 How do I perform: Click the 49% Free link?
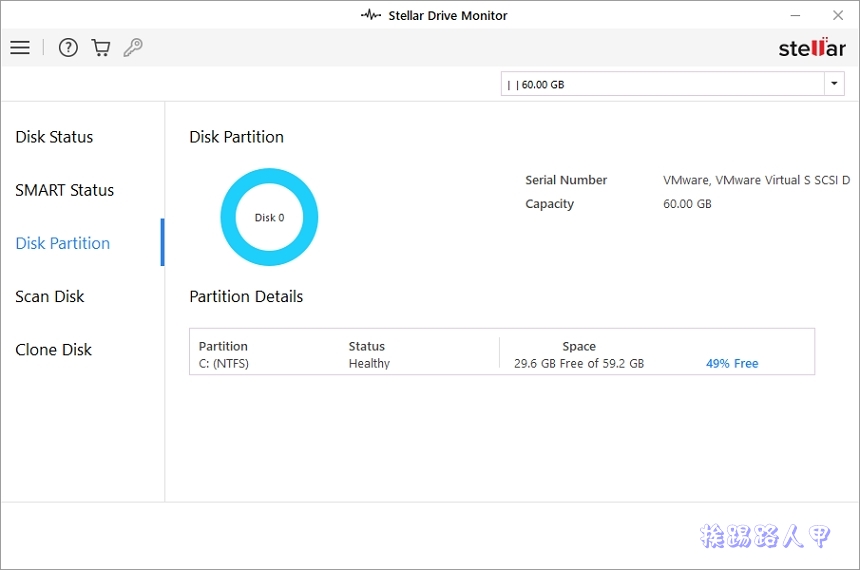pyautogui.click(x=732, y=364)
